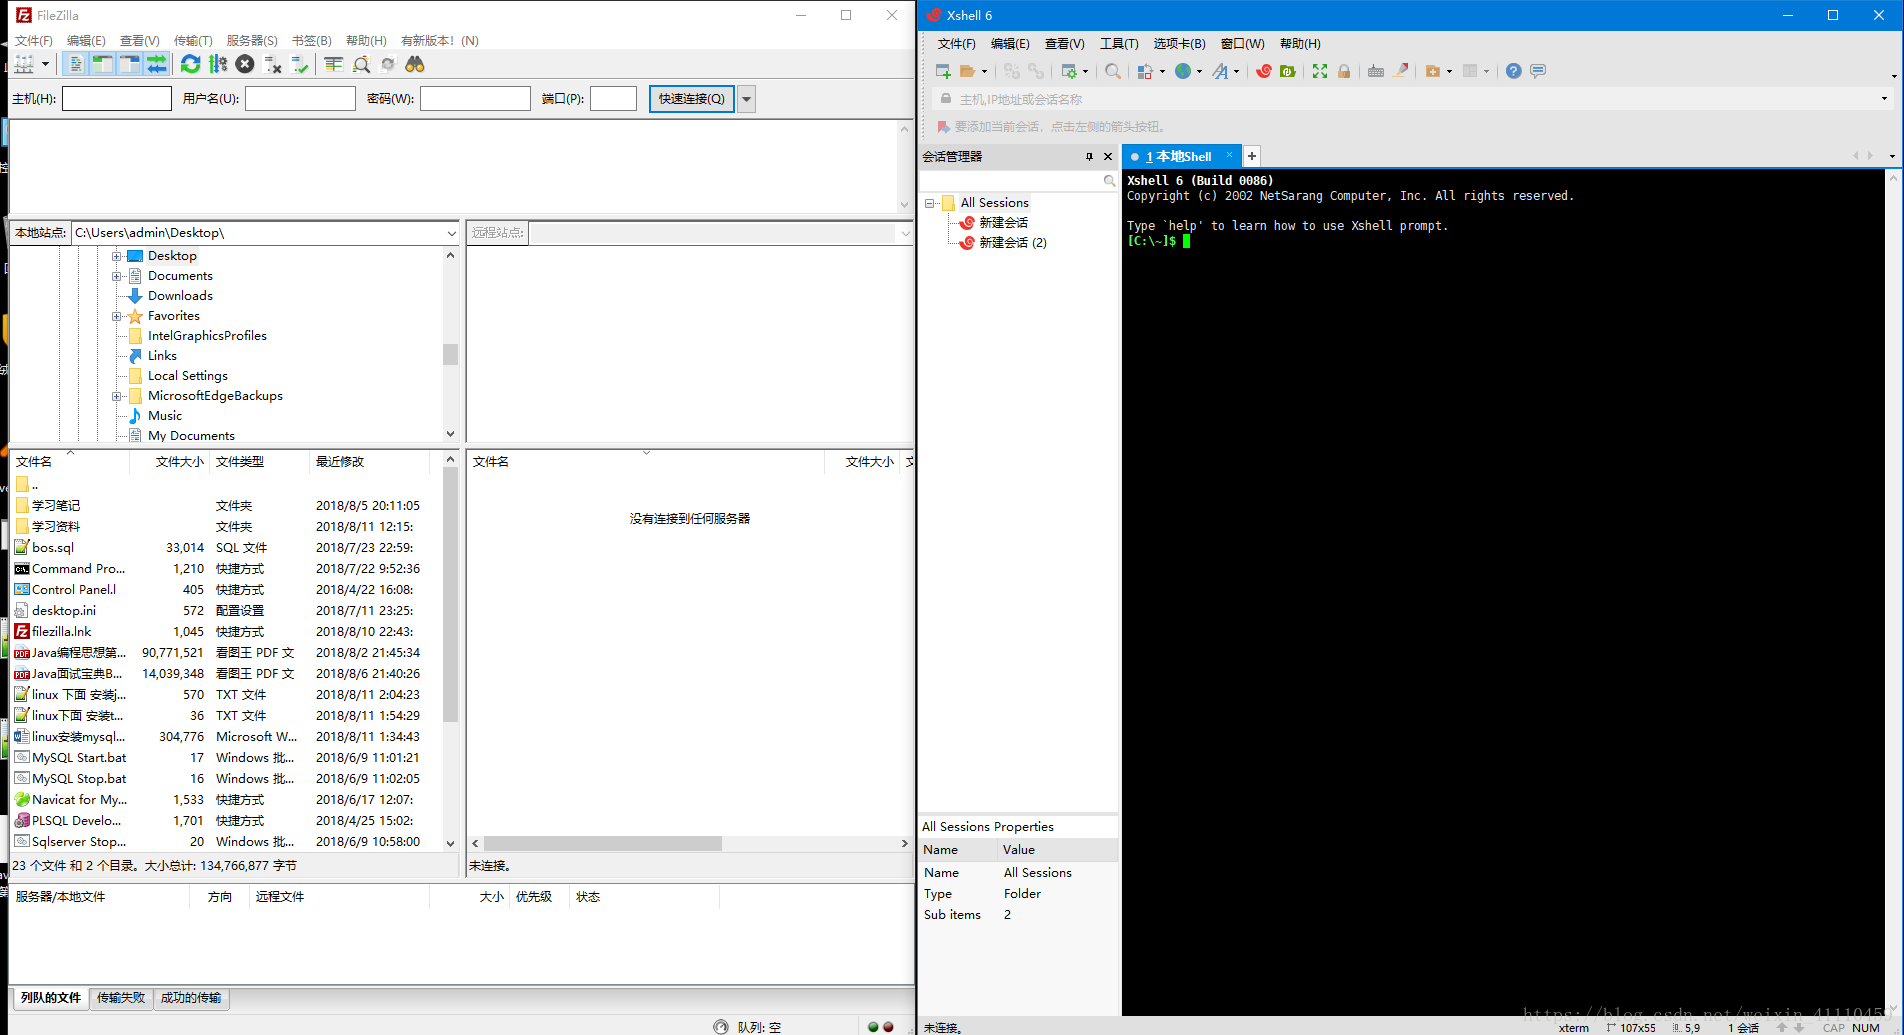
Task: Click 有新版本! (N) menu link
Action: click(x=440, y=41)
